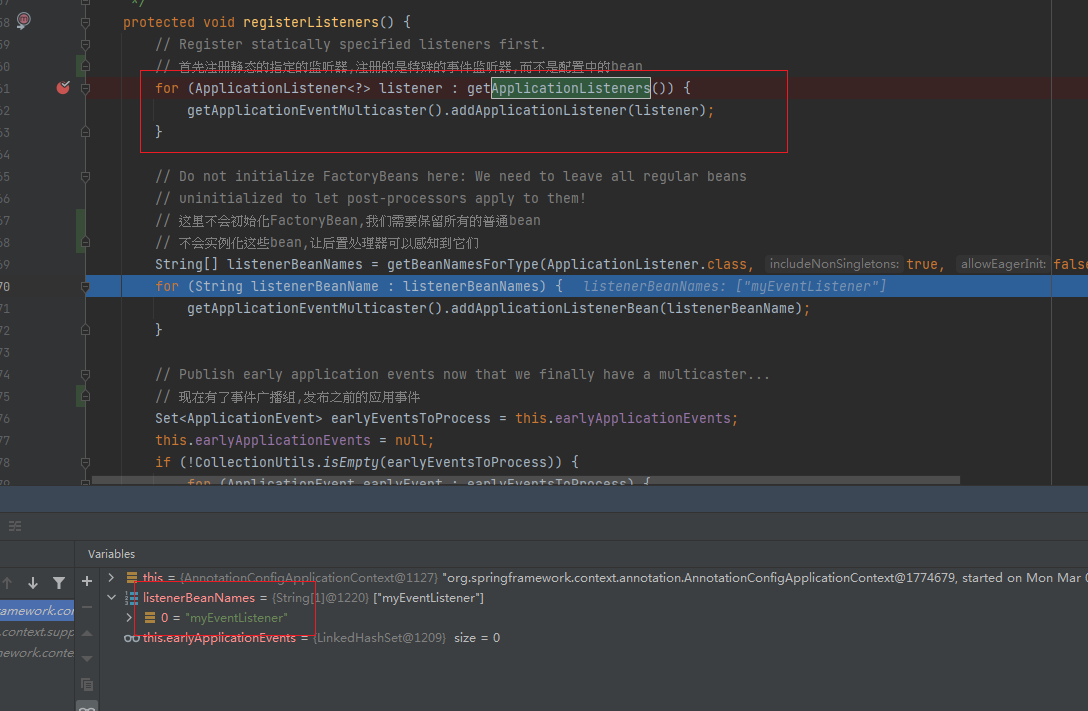
Task: Click the override marker beside registerListeners
Action: click(24, 21)
